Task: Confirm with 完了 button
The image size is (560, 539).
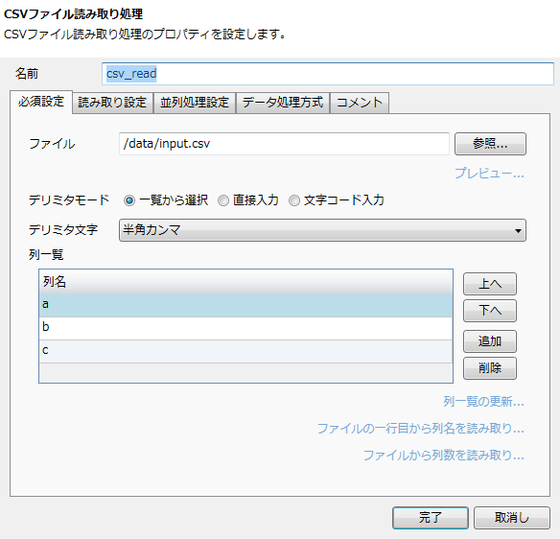Action: click(x=430, y=518)
